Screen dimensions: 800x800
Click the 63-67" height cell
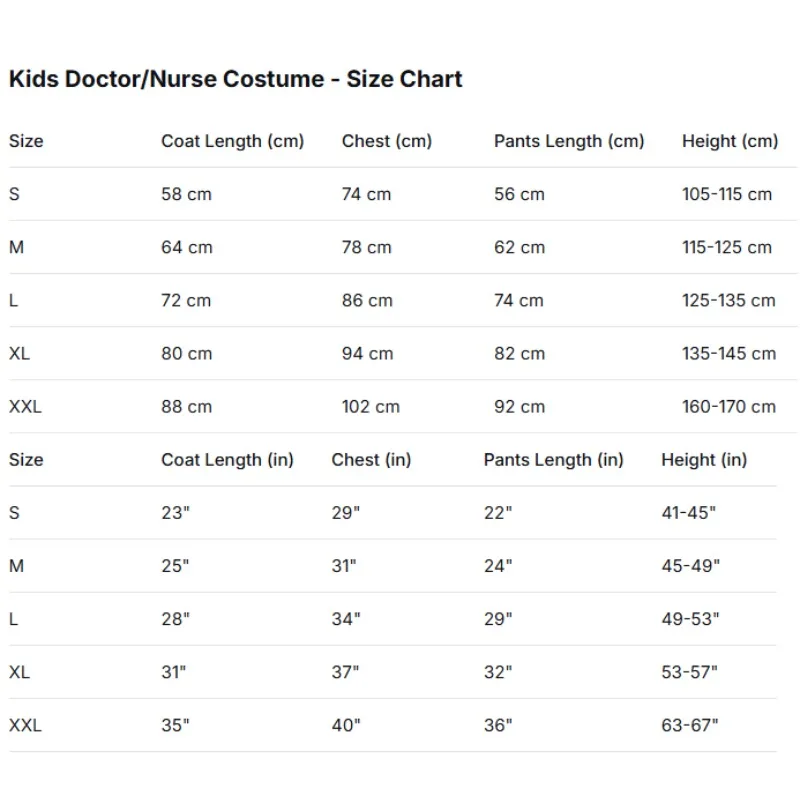point(689,725)
